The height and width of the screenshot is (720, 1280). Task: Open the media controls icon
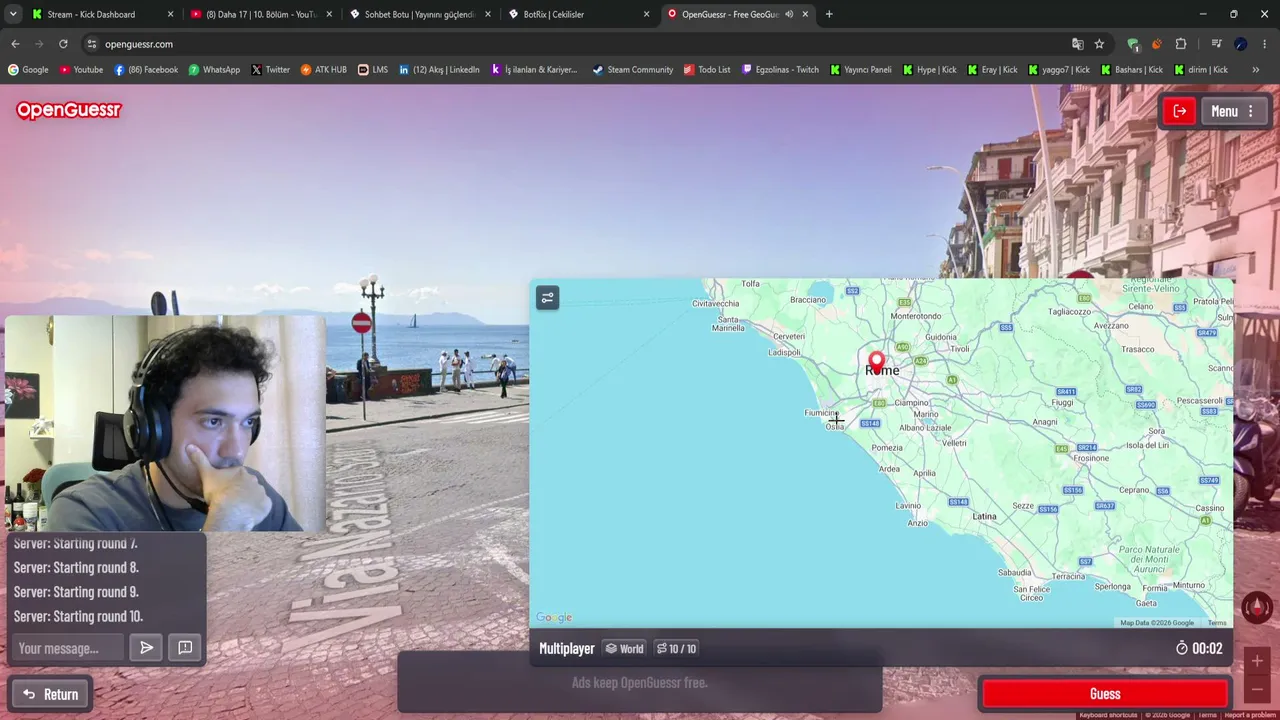pyautogui.click(x=1216, y=44)
